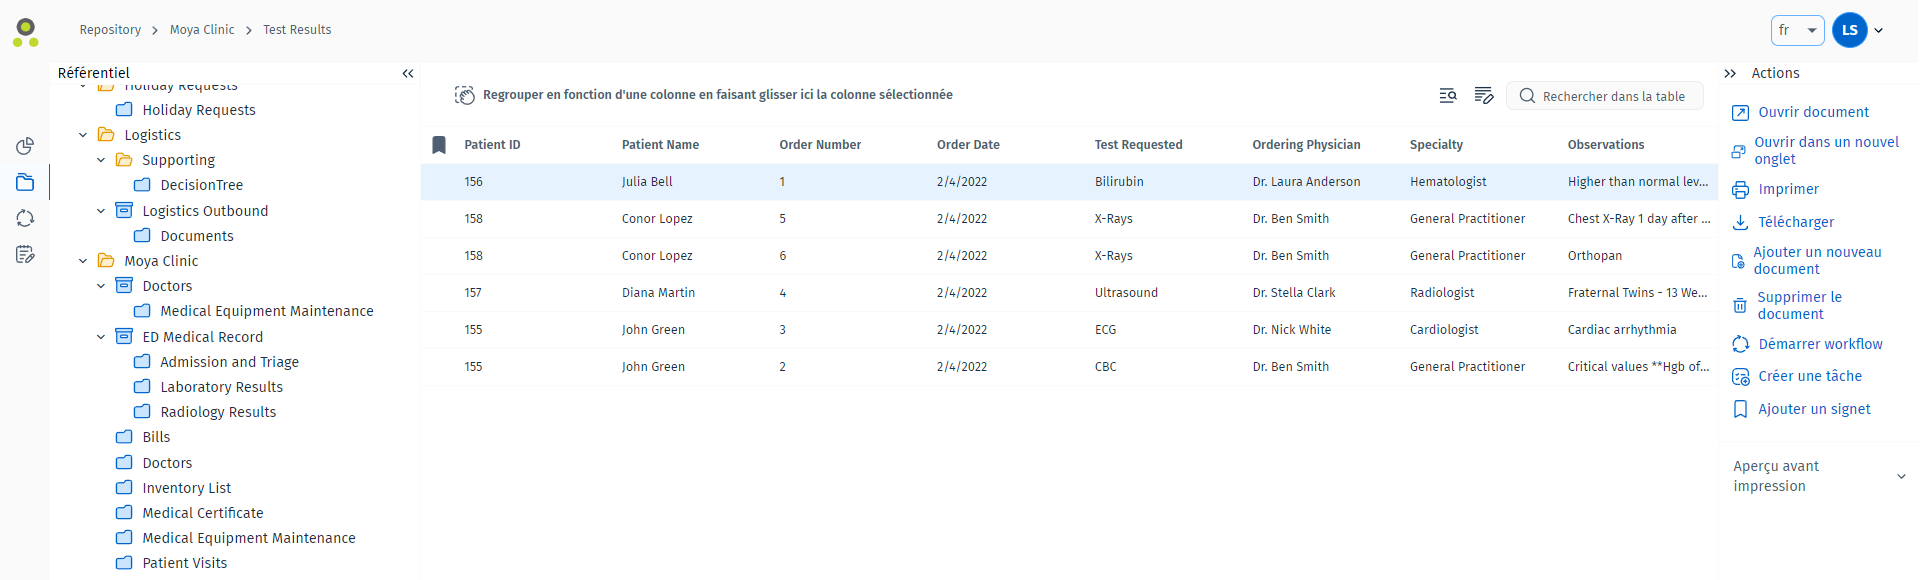1920x580 pixels.
Task: Collapse the Référentiel panel
Action: tap(408, 73)
